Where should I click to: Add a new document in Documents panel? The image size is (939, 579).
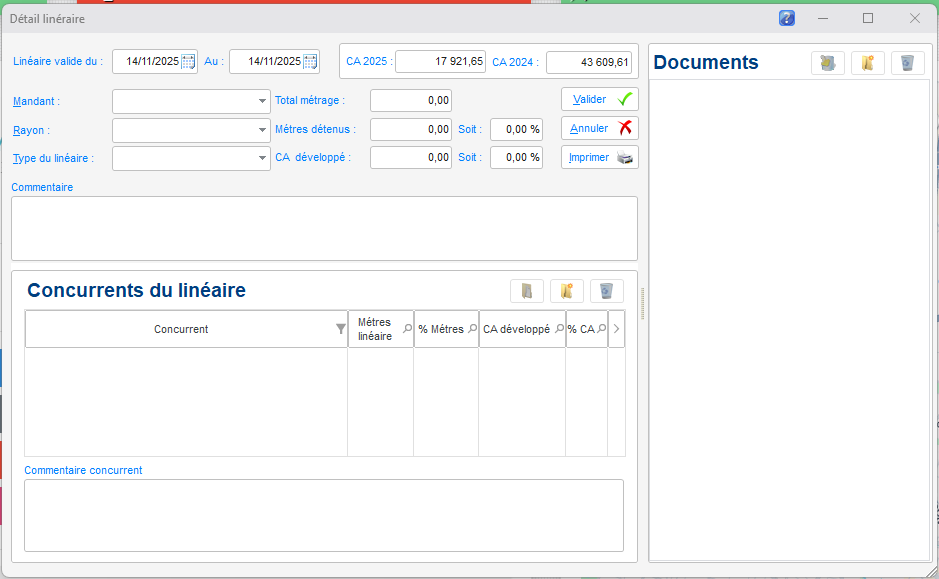pos(868,63)
